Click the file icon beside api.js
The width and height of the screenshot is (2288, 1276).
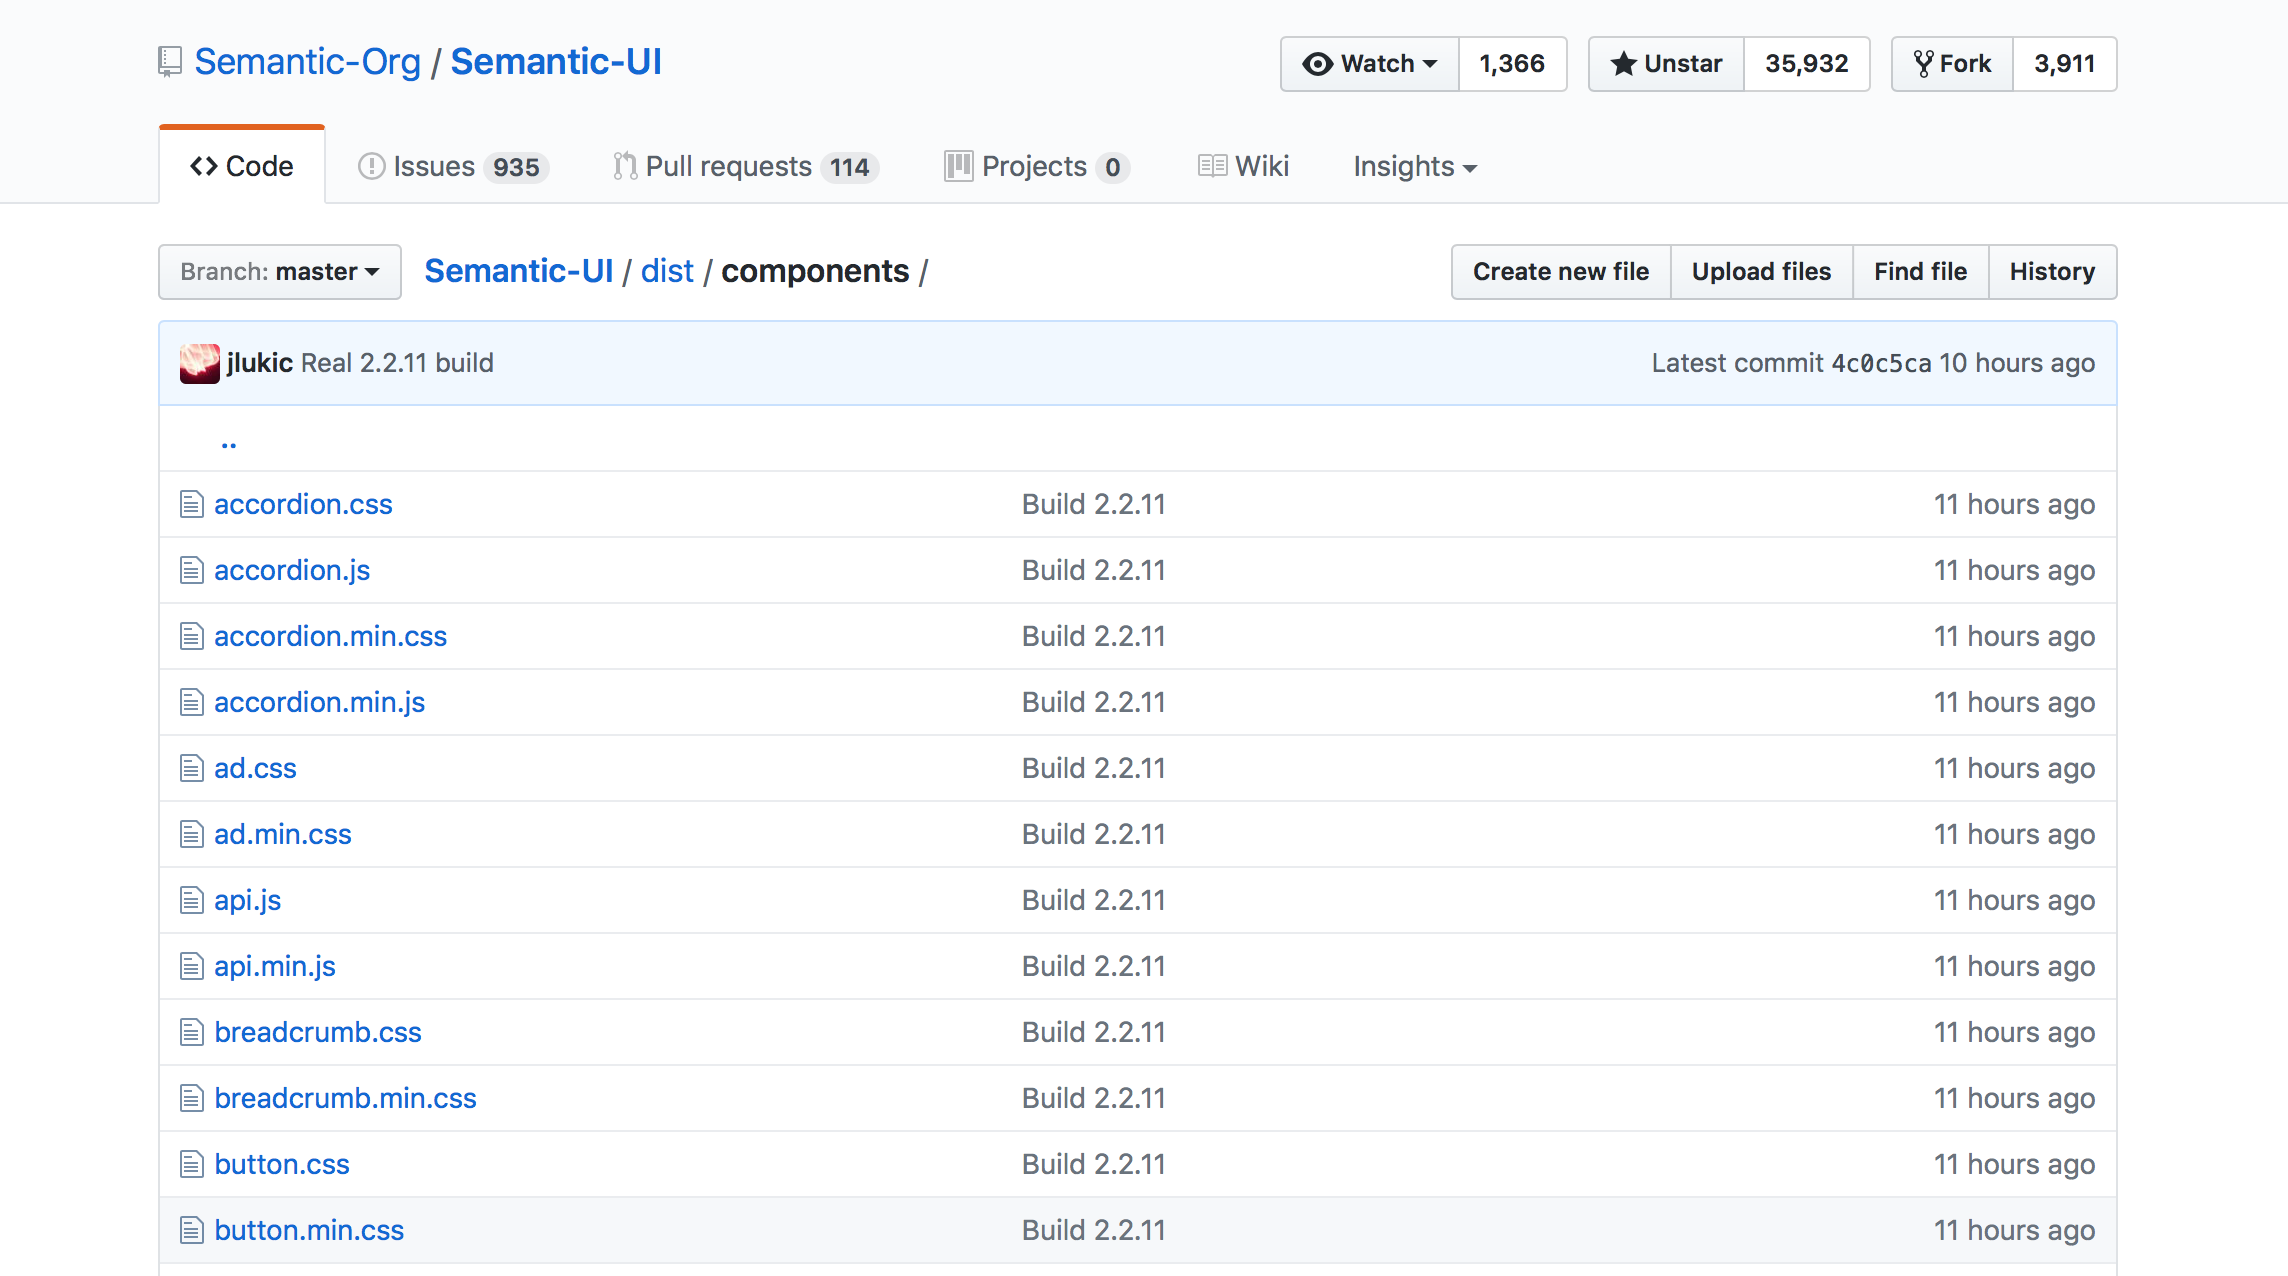pos(191,900)
